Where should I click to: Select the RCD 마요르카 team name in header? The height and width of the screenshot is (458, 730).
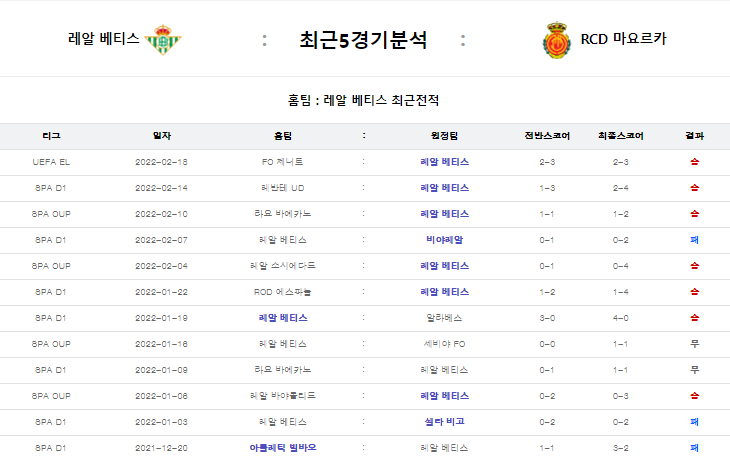(x=623, y=40)
